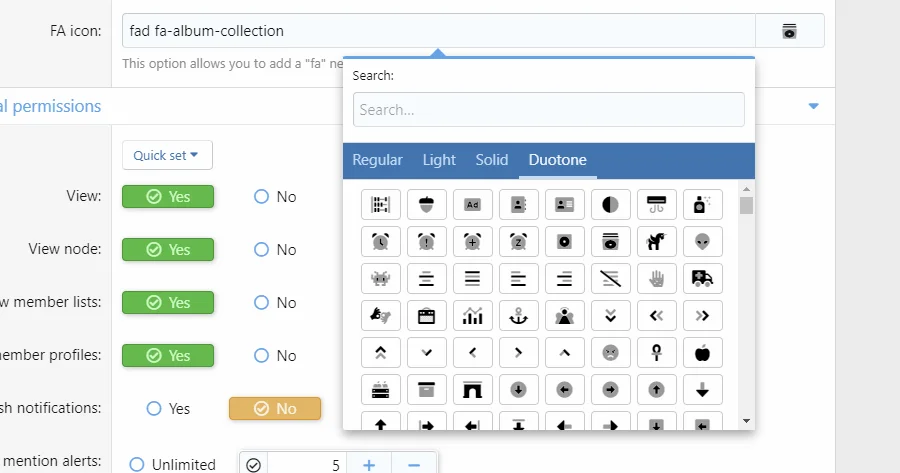Pick the alicorn horse icon

tap(656, 241)
